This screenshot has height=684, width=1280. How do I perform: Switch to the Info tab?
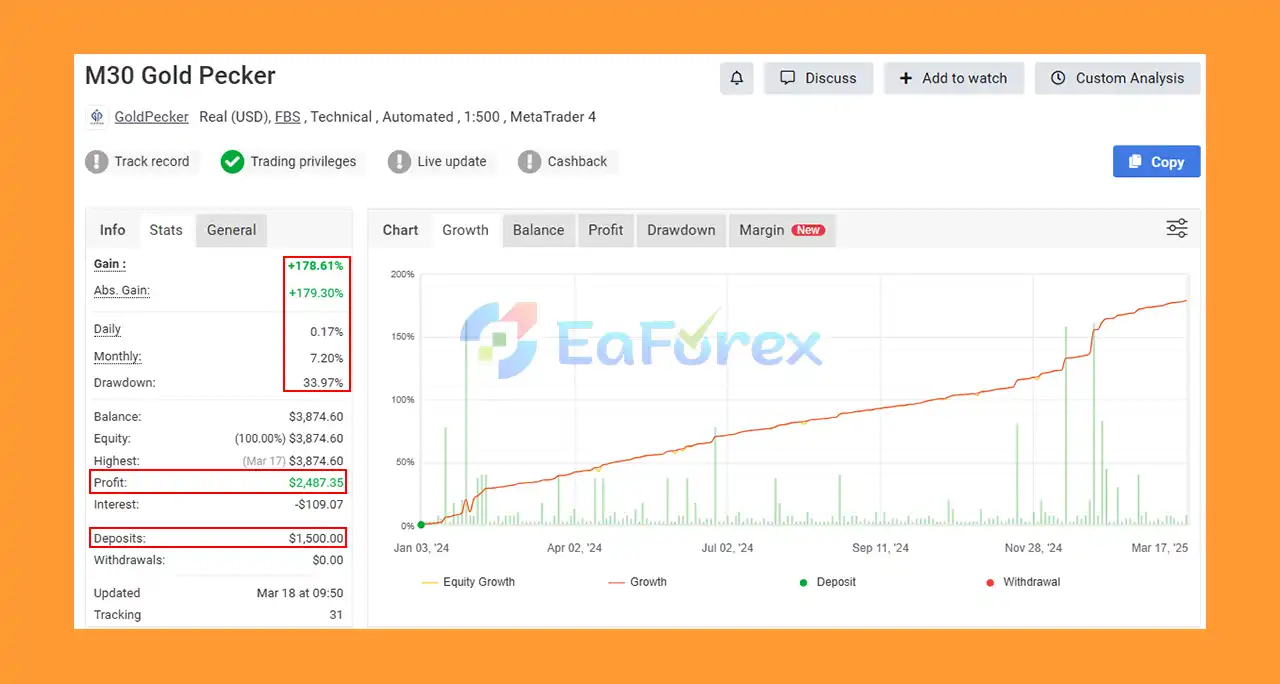pyautogui.click(x=113, y=230)
